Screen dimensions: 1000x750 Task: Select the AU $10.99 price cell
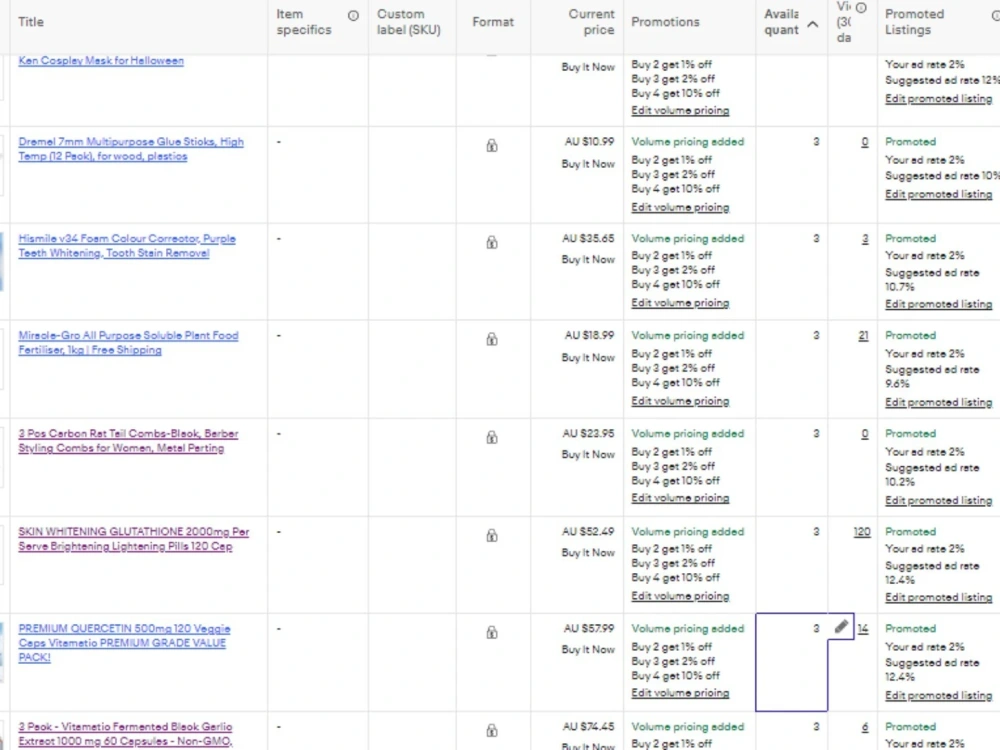click(x=589, y=142)
